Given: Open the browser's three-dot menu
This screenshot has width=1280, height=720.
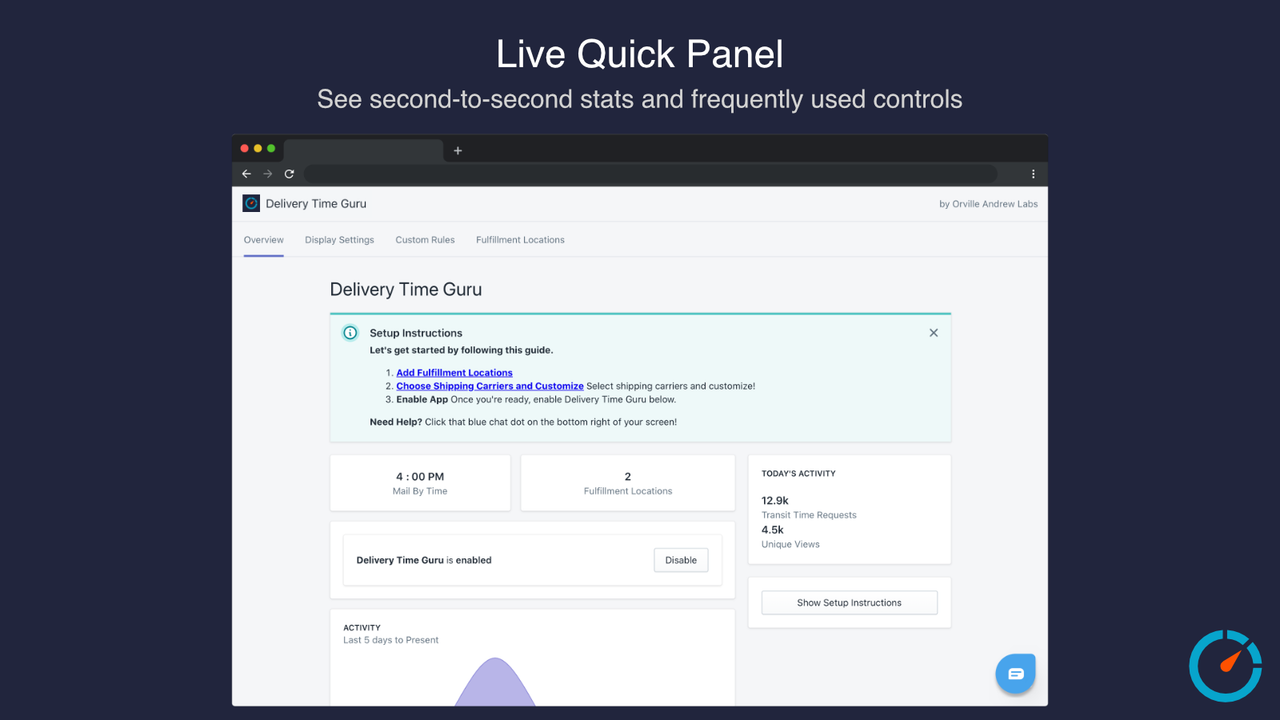Looking at the screenshot, I should (1033, 173).
